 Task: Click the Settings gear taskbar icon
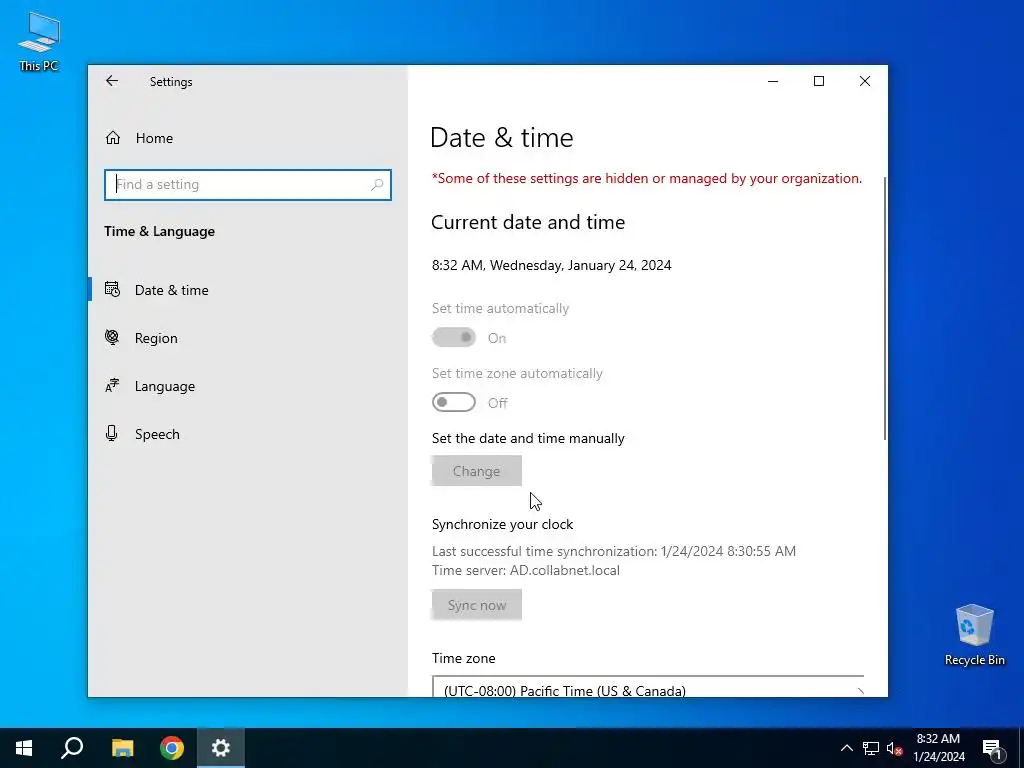coord(221,748)
